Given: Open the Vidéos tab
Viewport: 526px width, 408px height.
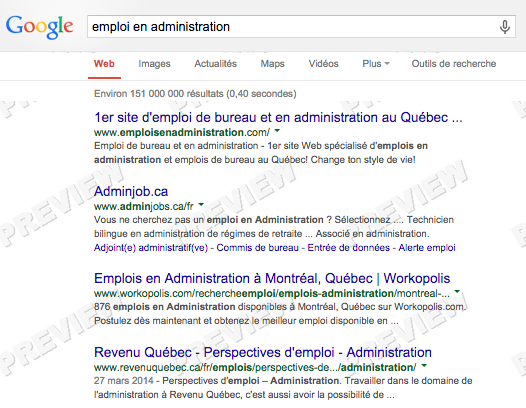Looking at the screenshot, I should point(323,64).
